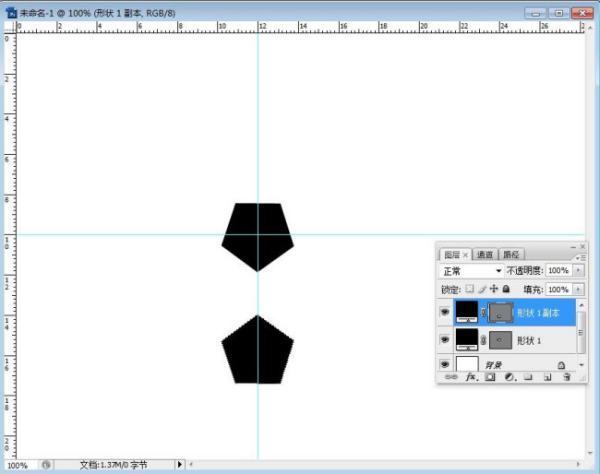Hide the 形状 1 副本 layer

445,312
